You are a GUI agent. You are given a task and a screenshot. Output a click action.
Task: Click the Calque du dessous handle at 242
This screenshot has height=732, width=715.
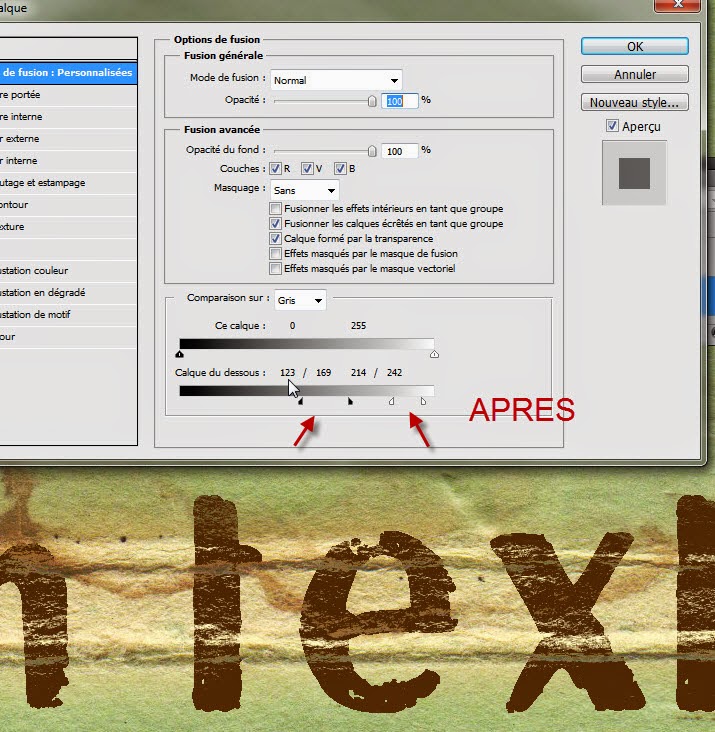pos(423,402)
